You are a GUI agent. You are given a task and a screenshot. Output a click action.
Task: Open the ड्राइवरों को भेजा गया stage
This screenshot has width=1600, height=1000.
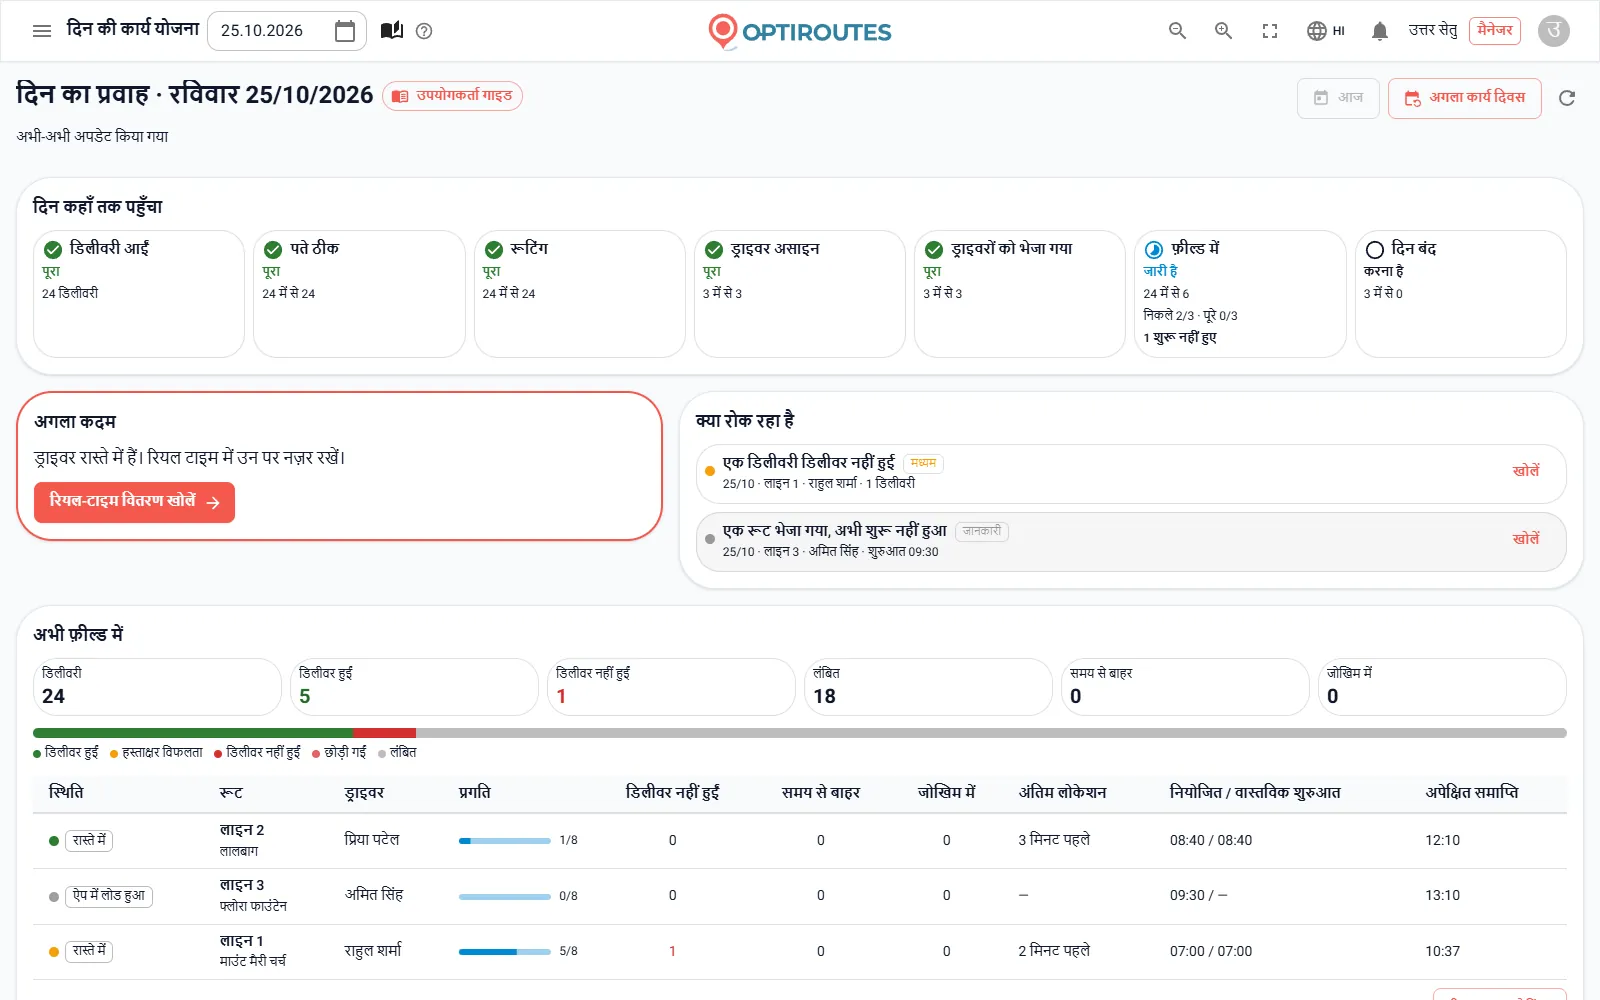click(1020, 294)
